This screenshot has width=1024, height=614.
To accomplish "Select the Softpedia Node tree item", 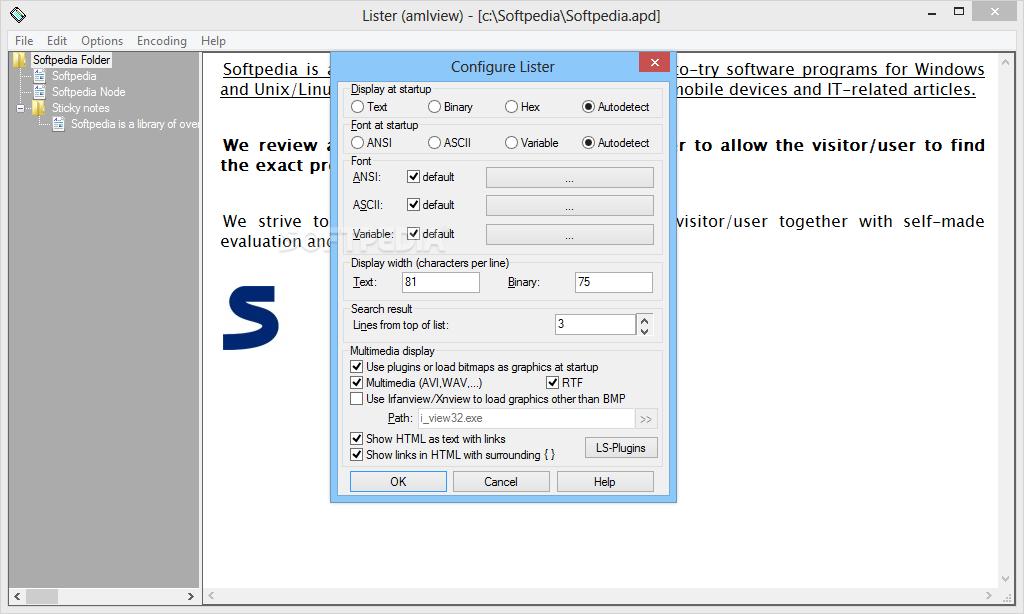I will [89, 92].
